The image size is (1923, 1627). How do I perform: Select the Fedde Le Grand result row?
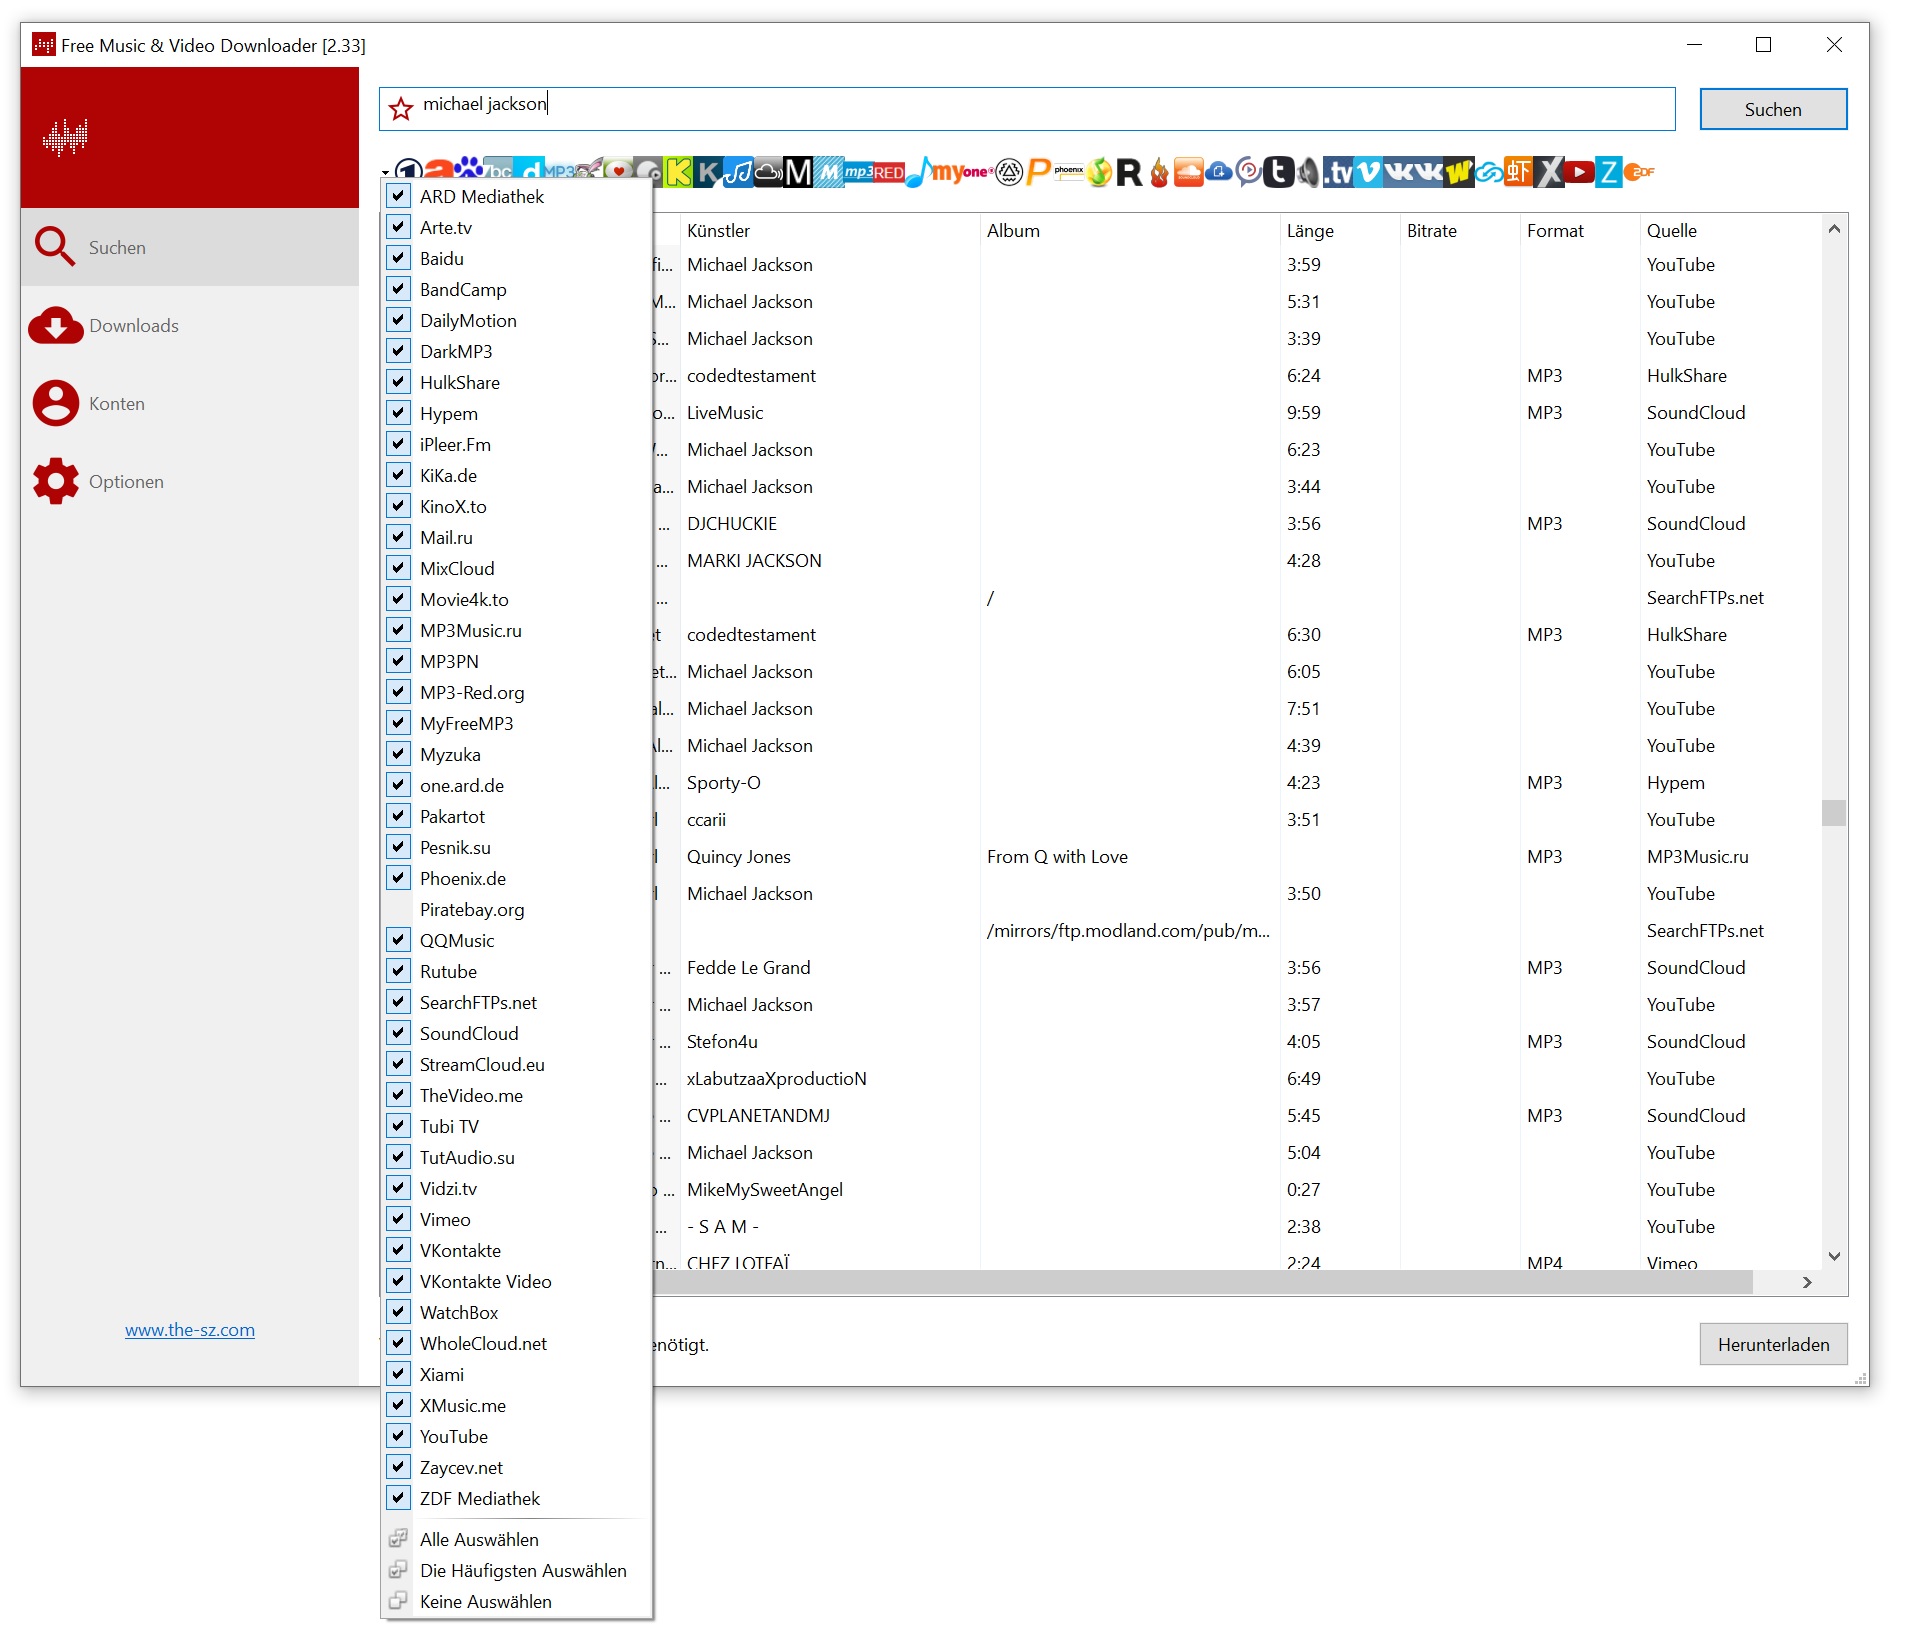[1236, 967]
